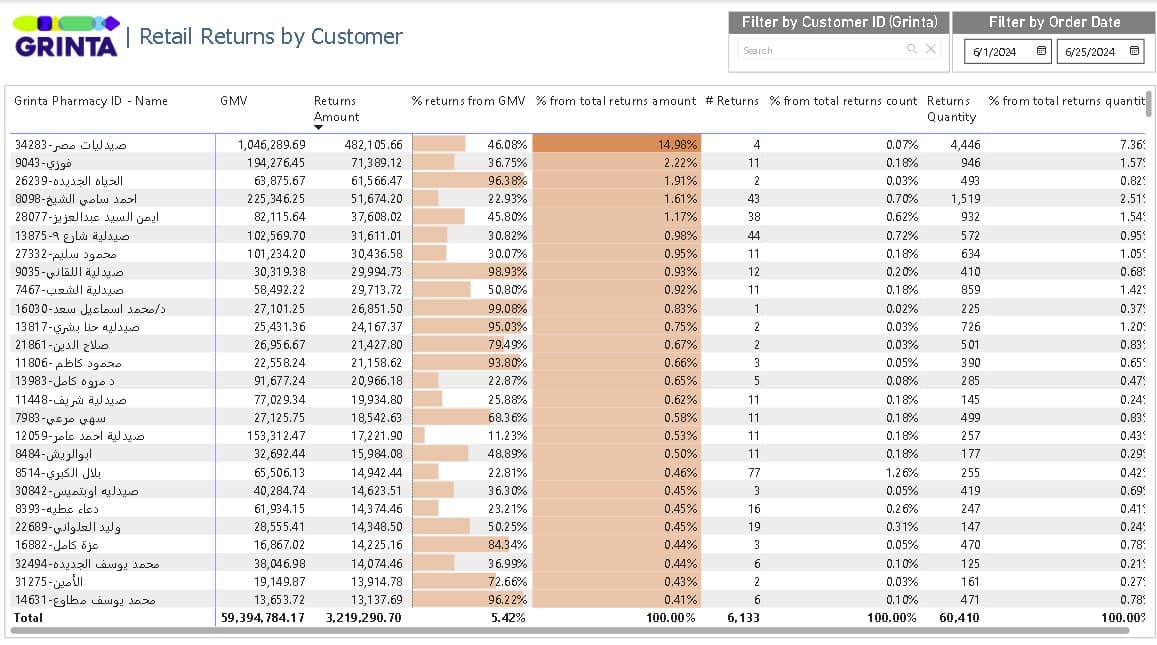Clear the Customer ID search with X icon

930,49
